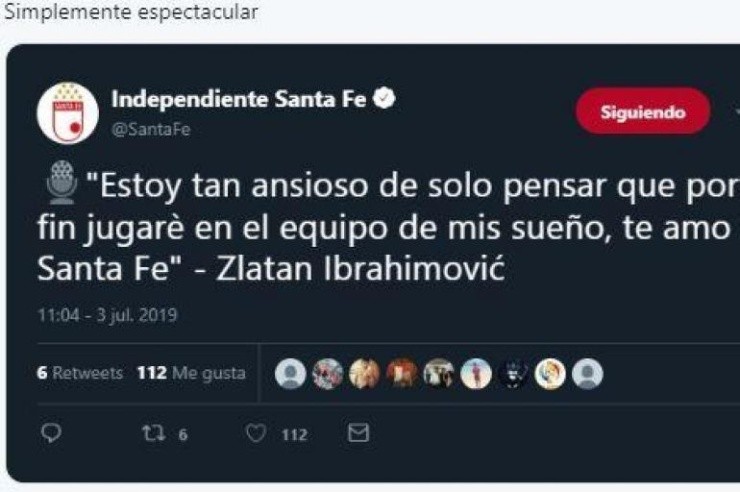The image size is (740, 492).
Task: View the 112 Me gusta list
Action: pos(191,373)
